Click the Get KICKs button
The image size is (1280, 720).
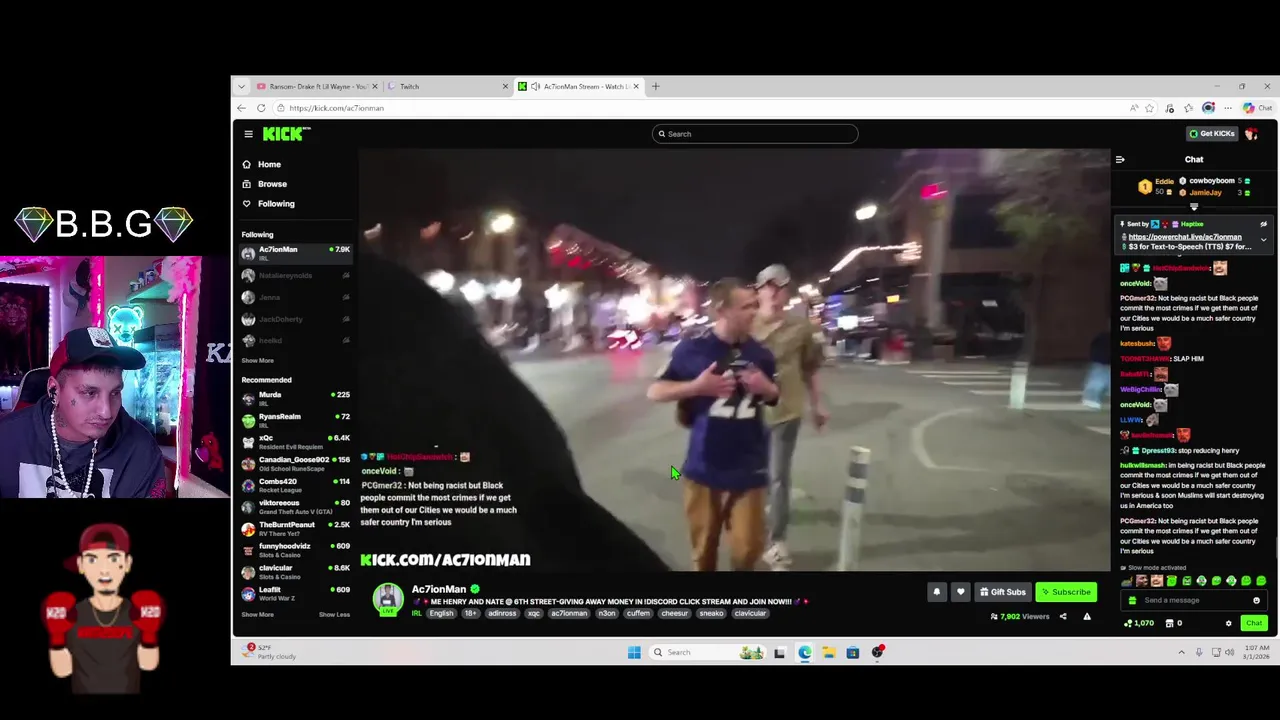1212,133
